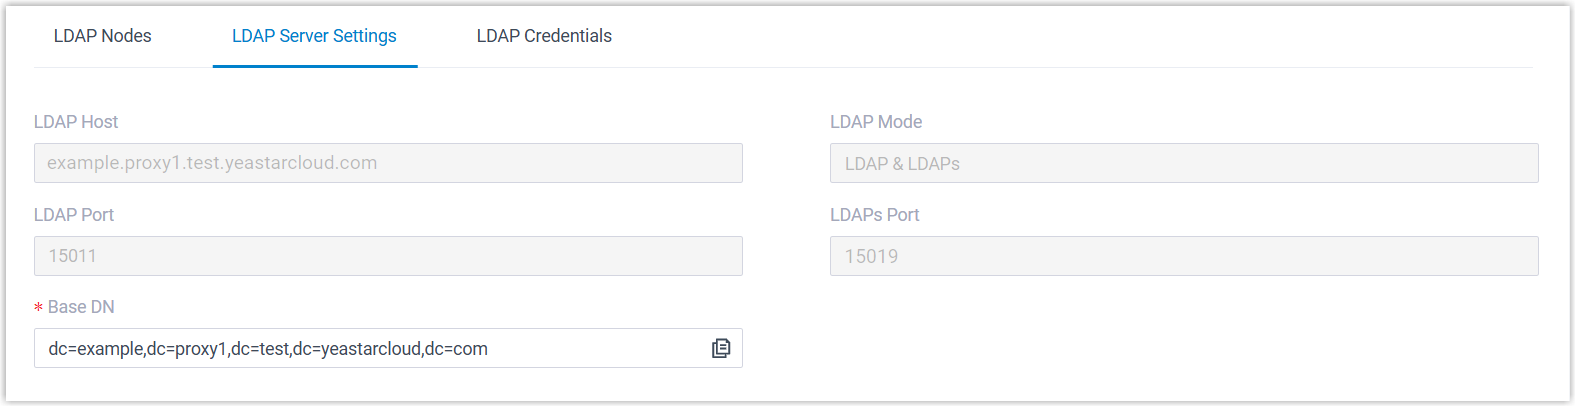
Task: Click the LDAP Host field
Action: point(388,163)
